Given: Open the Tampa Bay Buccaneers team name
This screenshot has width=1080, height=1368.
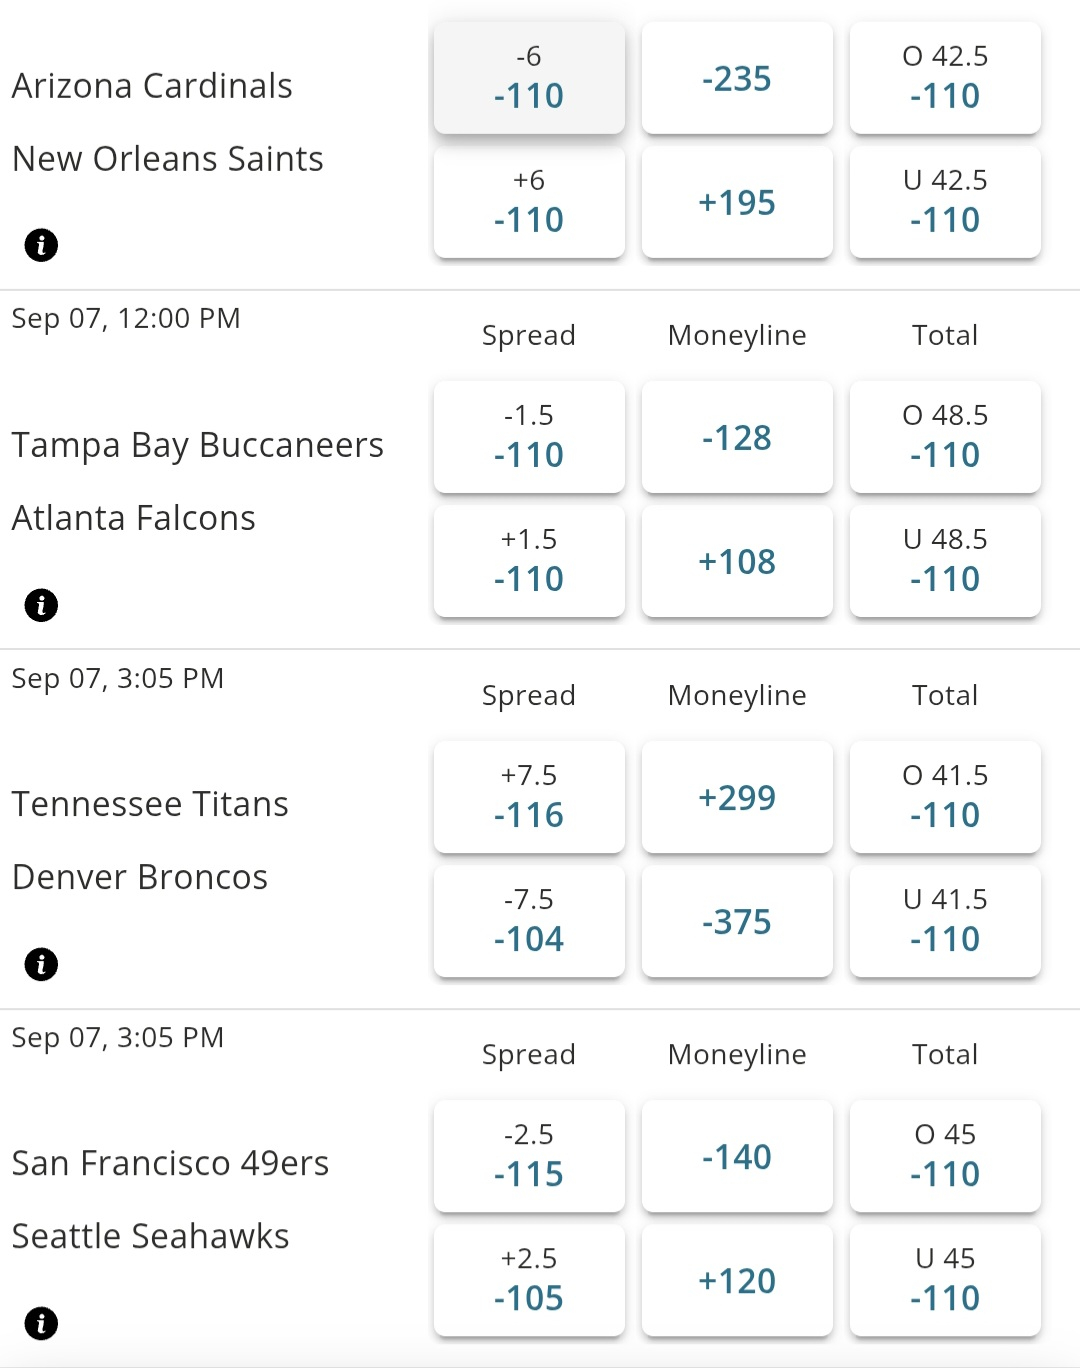Looking at the screenshot, I should 198,445.
